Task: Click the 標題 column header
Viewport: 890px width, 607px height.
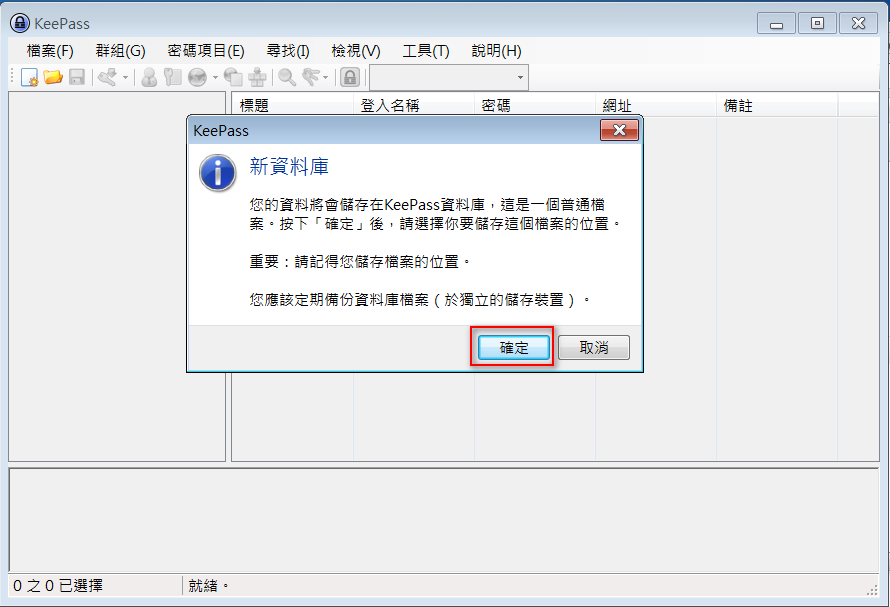Action: [293, 106]
